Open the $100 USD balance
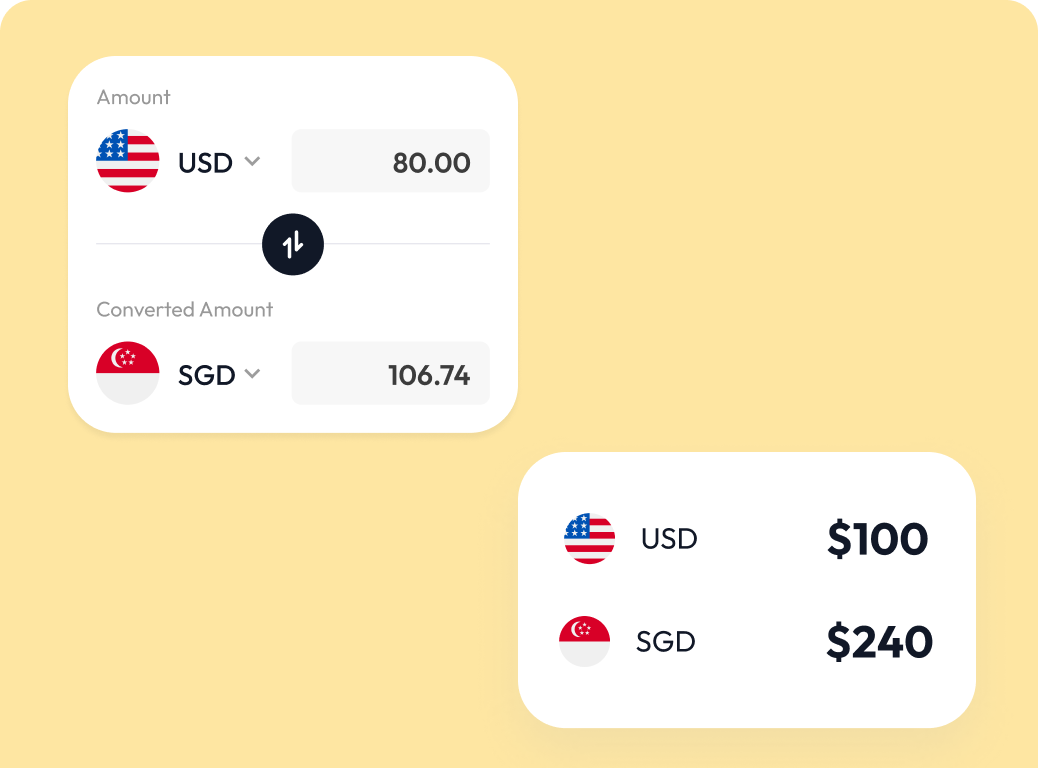The image size is (1038, 768). [x=877, y=540]
